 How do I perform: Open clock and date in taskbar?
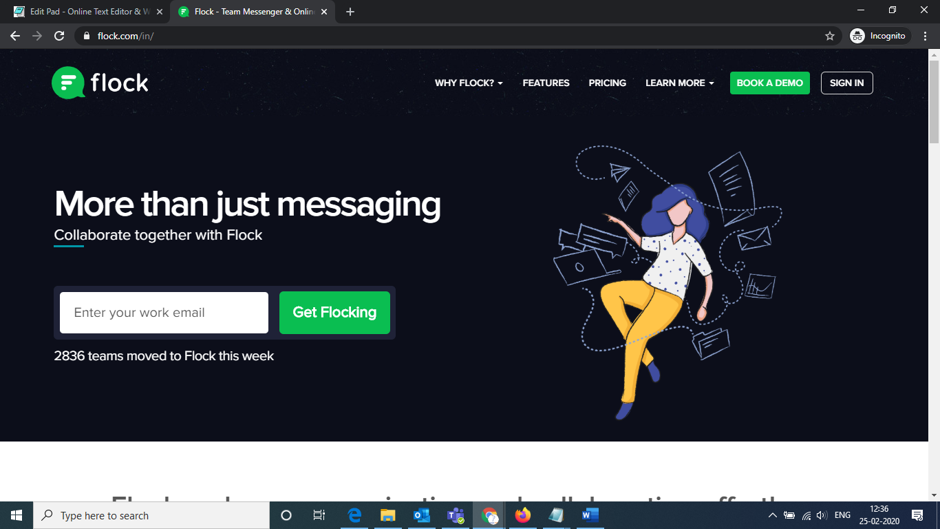[x=879, y=515]
